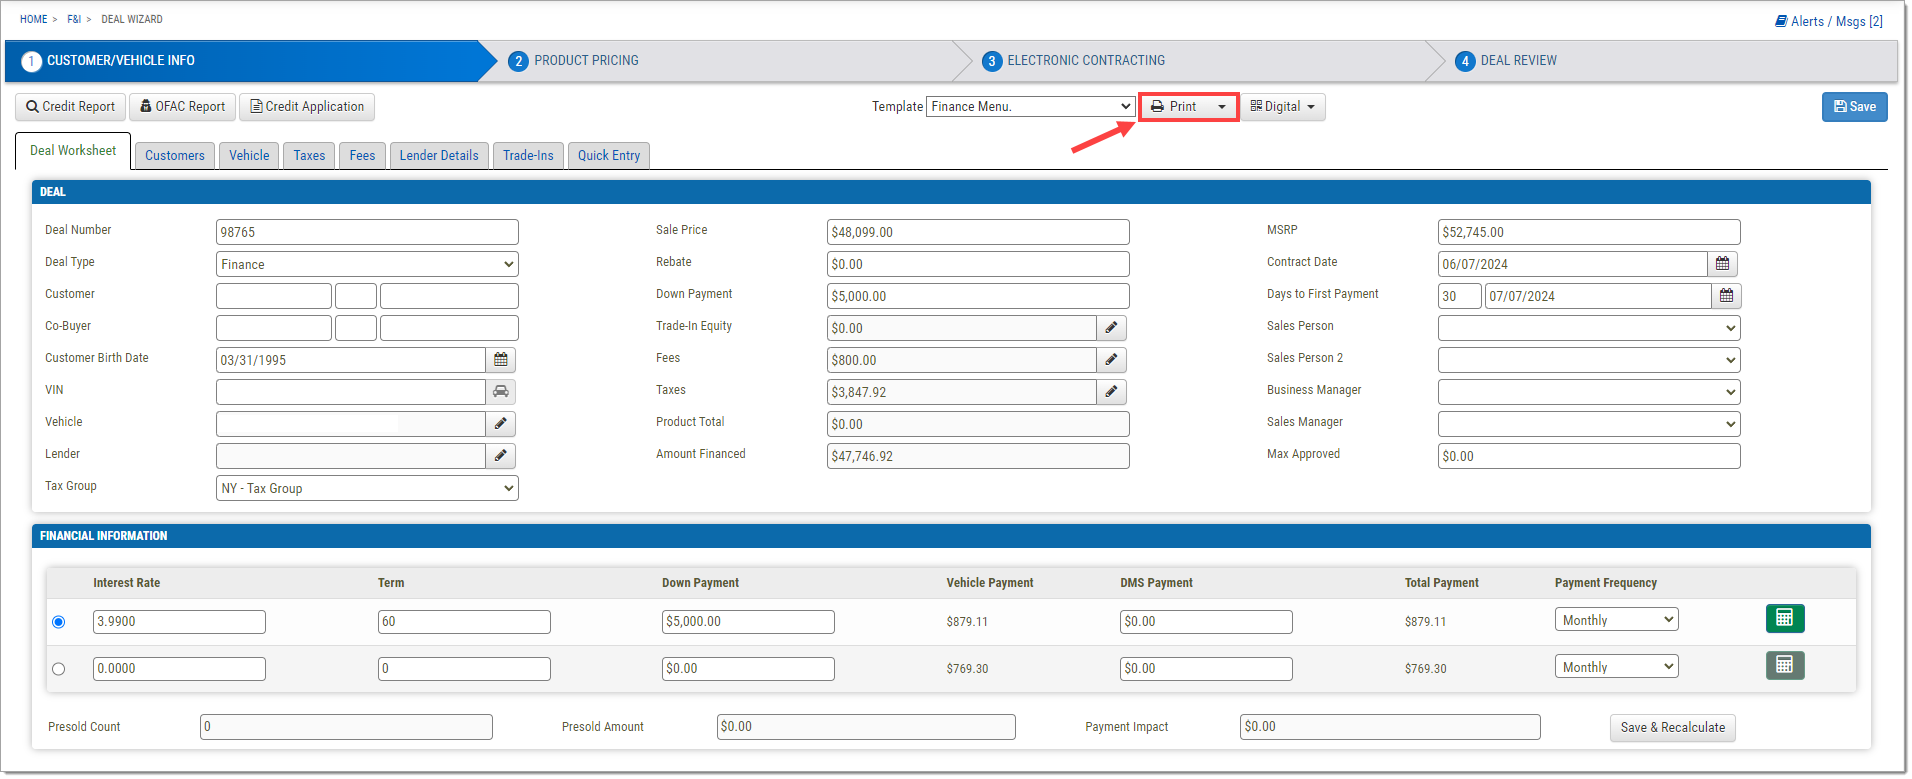The image size is (1912, 779).
Task: Focus the Rebate field
Action: [x=978, y=264]
